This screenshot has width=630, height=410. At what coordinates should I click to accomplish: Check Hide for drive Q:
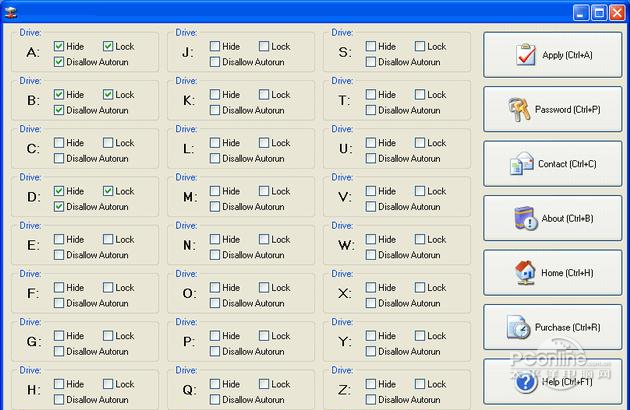tap(215, 384)
